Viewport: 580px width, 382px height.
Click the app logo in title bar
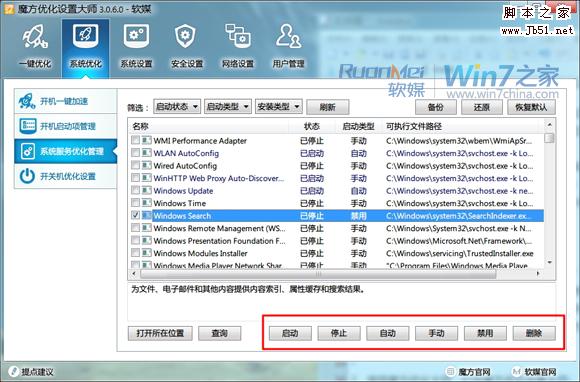(9, 8)
